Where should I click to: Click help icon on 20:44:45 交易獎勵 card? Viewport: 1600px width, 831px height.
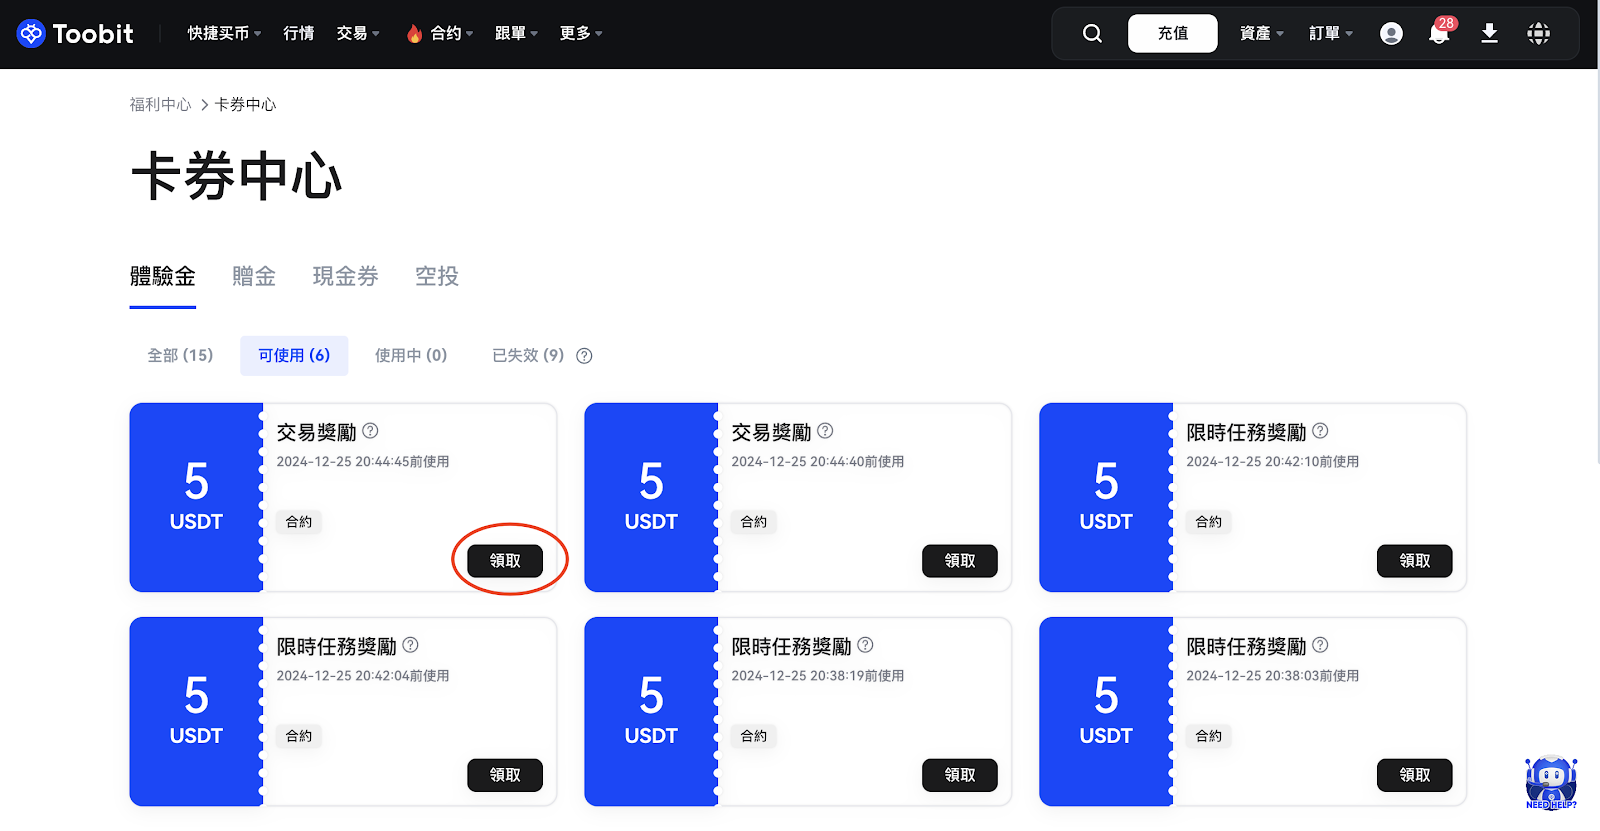pos(370,431)
